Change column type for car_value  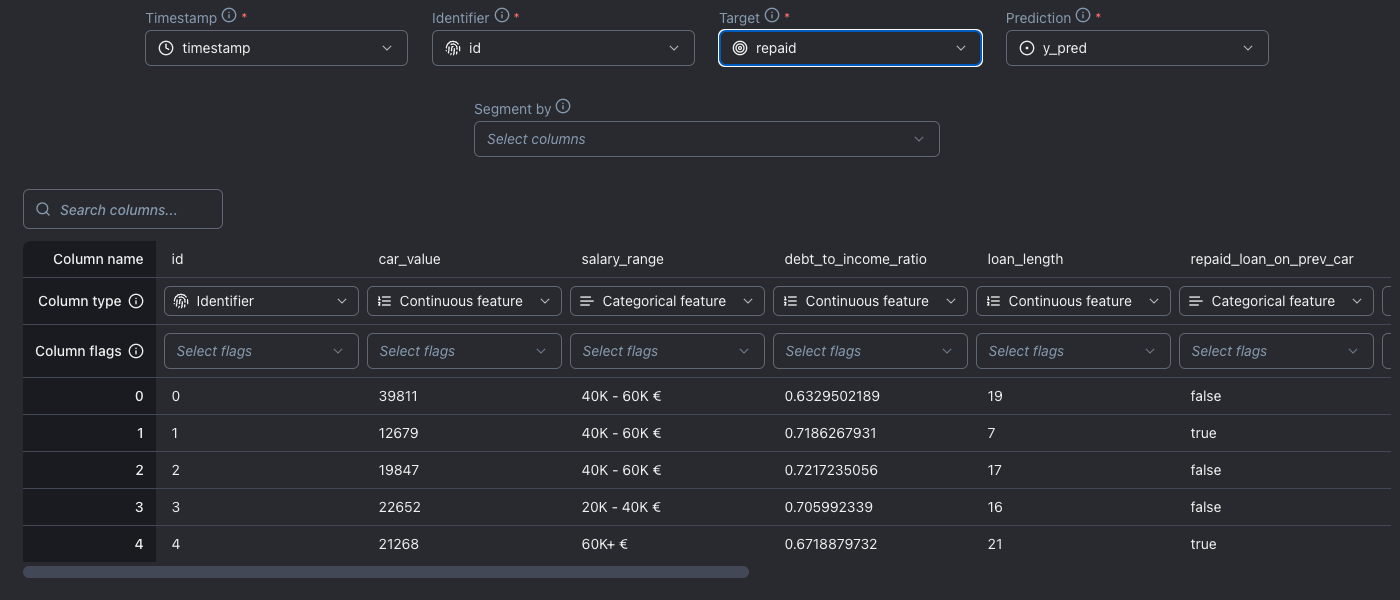(464, 301)
